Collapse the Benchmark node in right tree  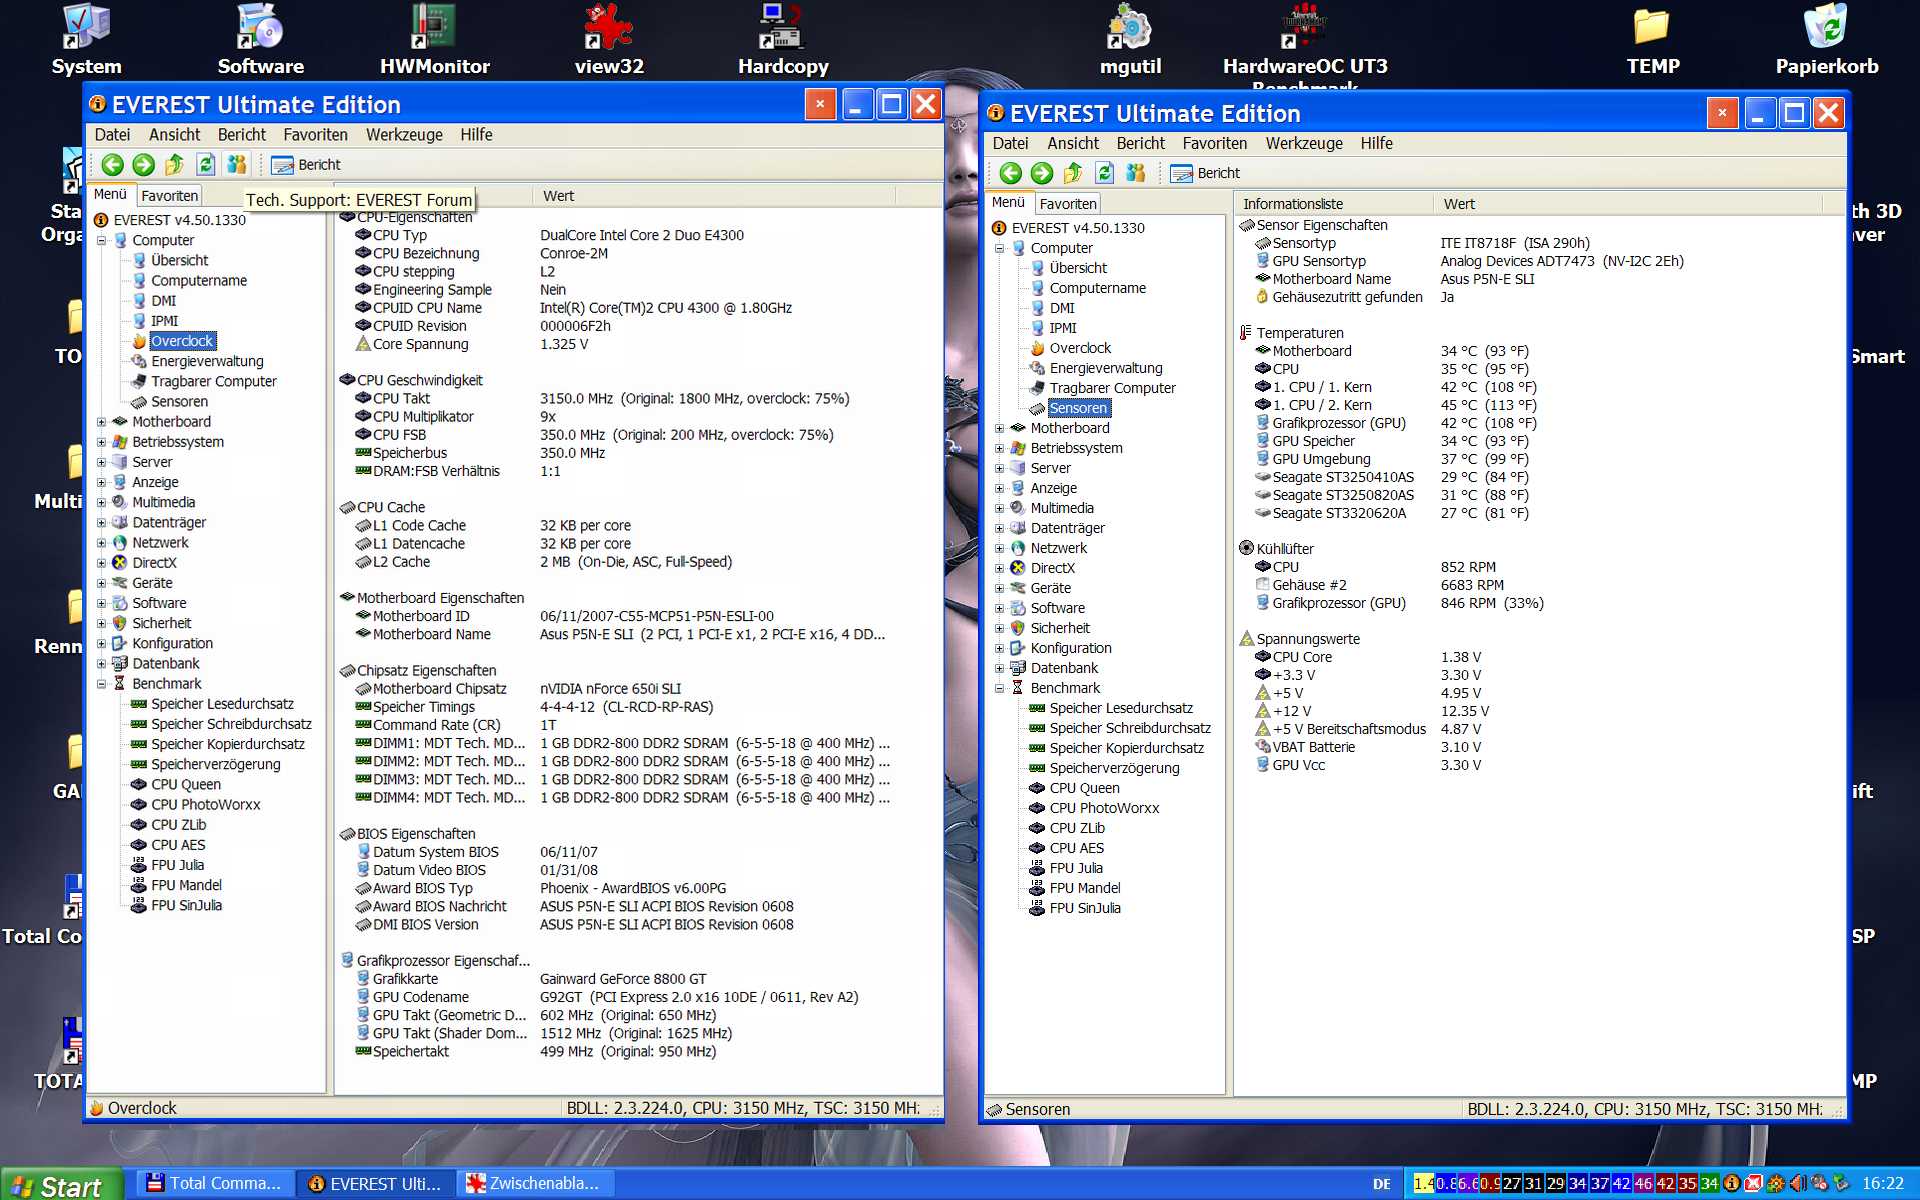point(999,688)
